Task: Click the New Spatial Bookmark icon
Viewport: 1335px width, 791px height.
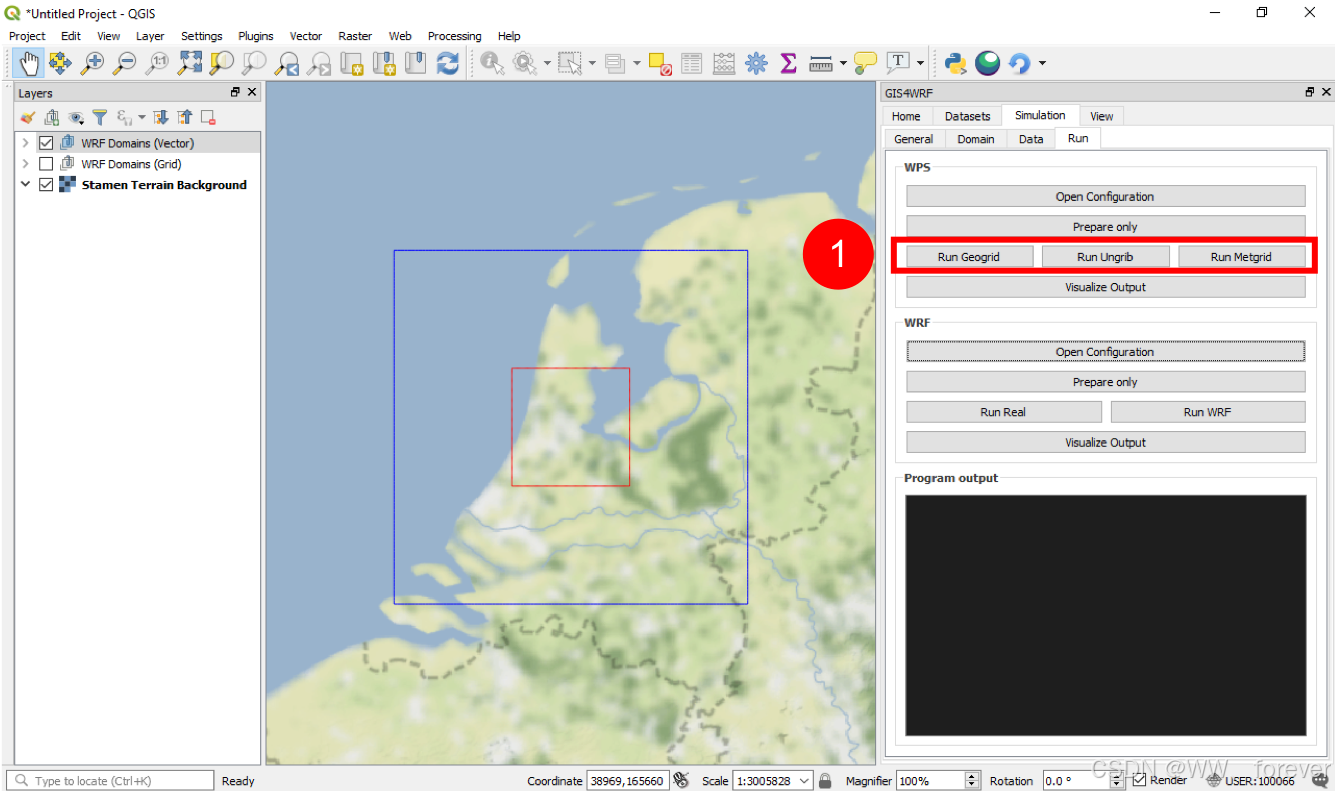Action: [x=383, y=63]
